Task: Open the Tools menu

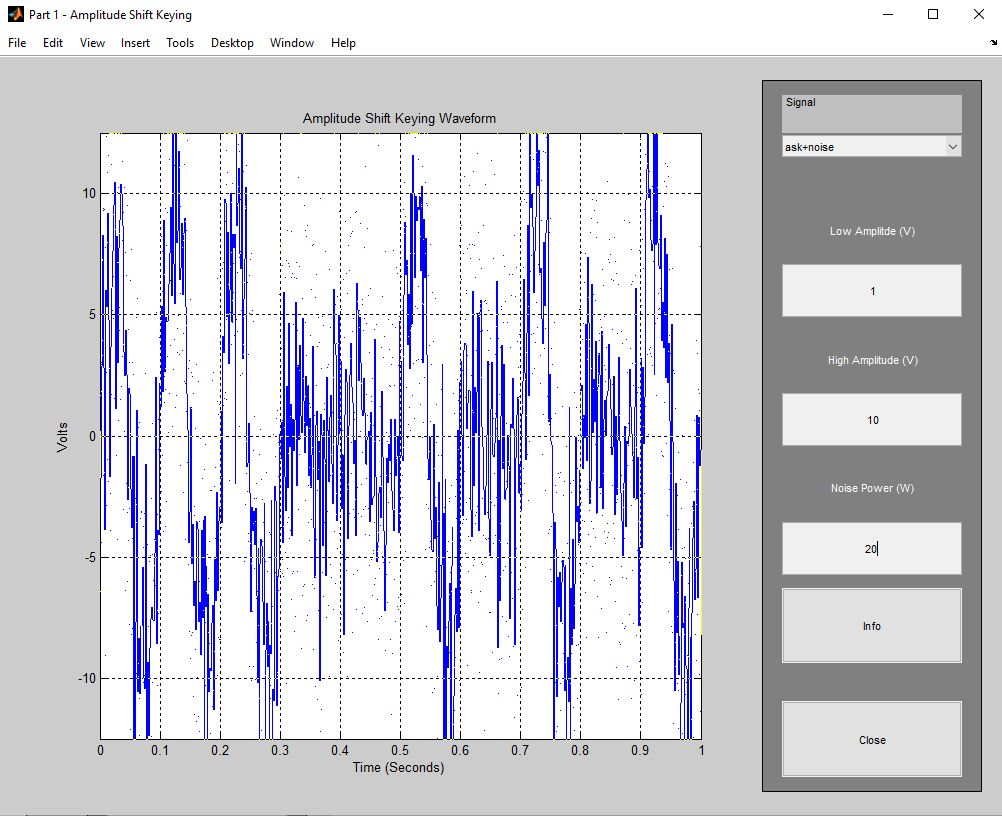Action: (x=180, y=43)
